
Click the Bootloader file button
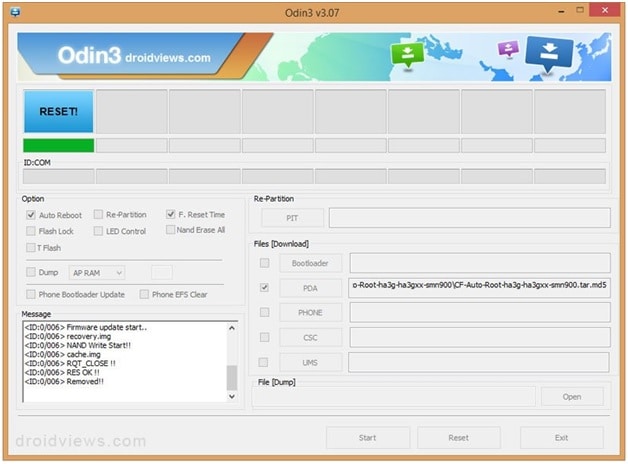click(310, 263)
